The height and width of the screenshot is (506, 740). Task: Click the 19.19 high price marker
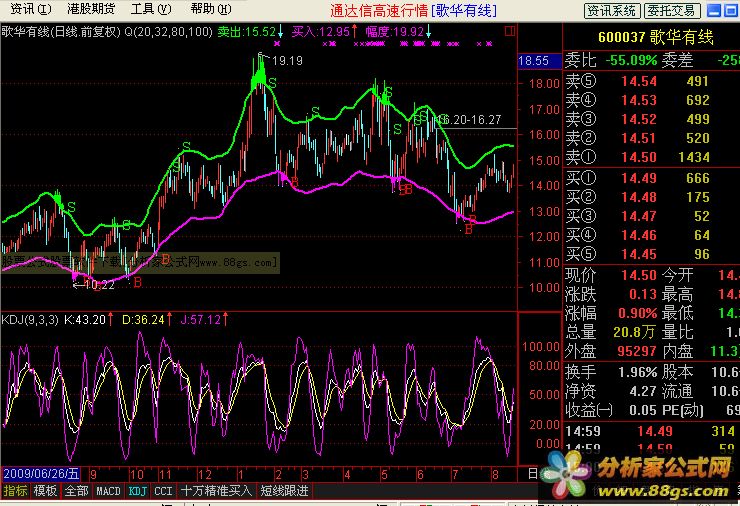point(287,60)
